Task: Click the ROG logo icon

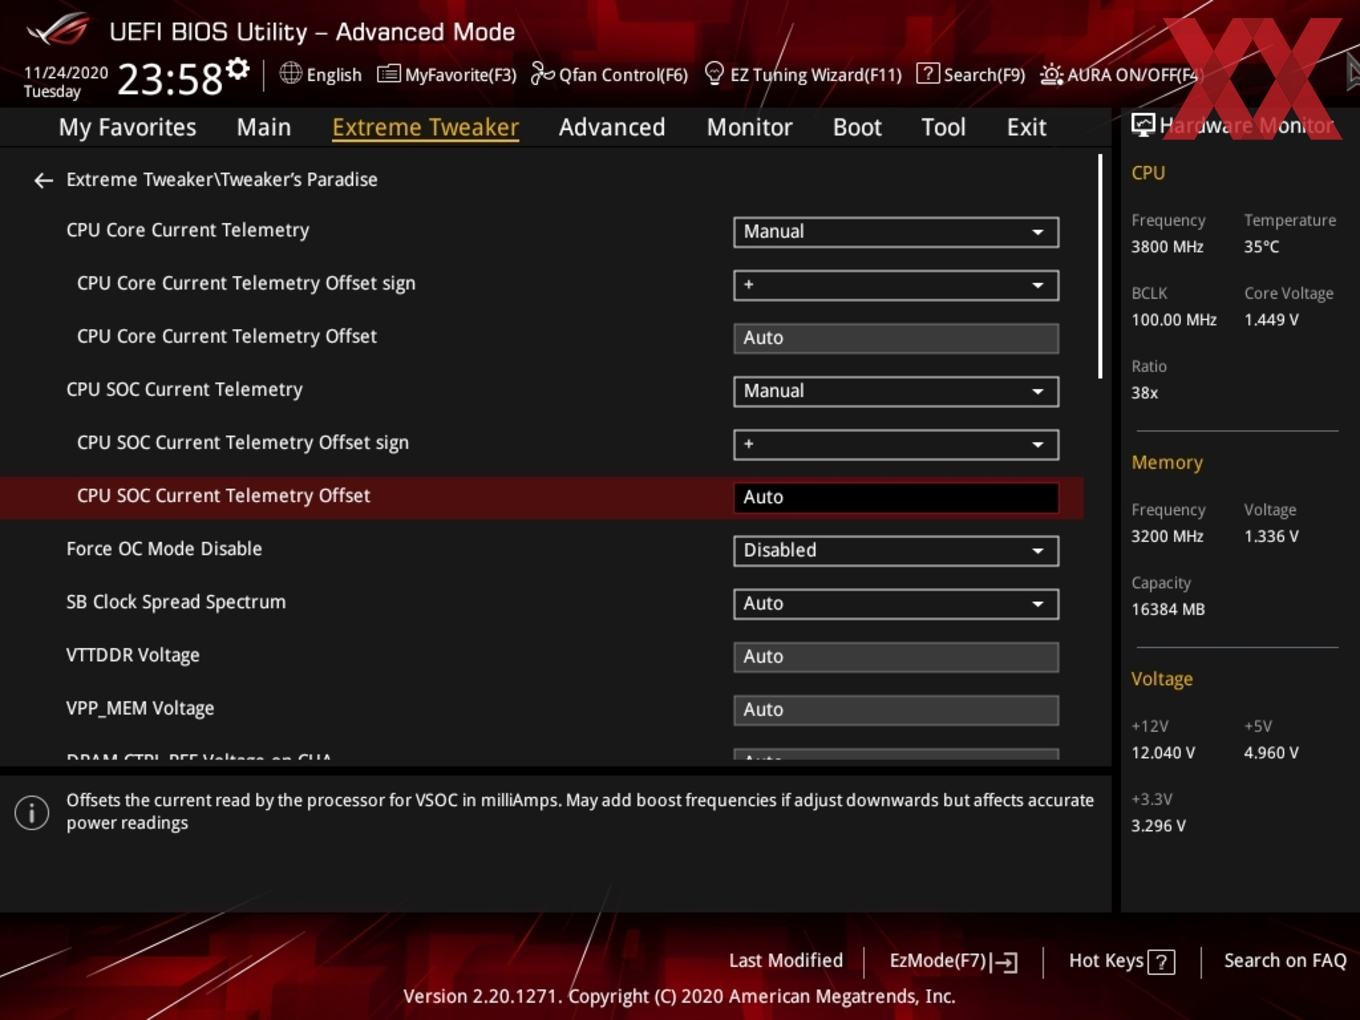Action: pyautogui.click(x=58, y=30)
